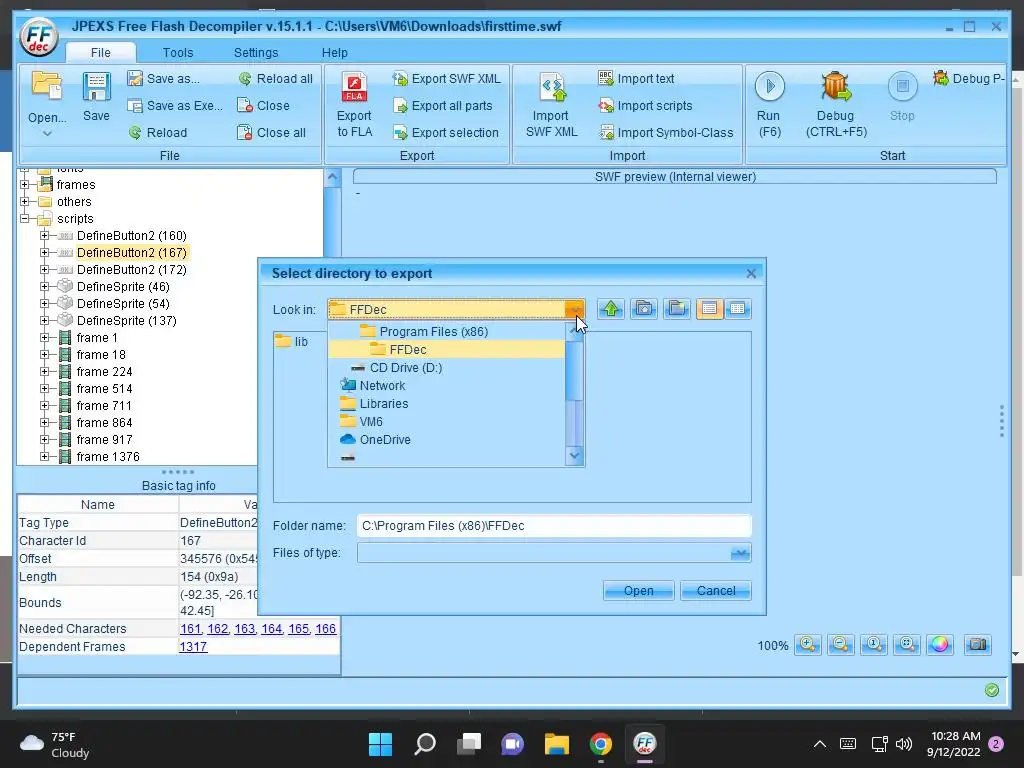This screenshot has height=768, width=1024.
Task: Zoom out the SWF preview
Action: [840, 645]
